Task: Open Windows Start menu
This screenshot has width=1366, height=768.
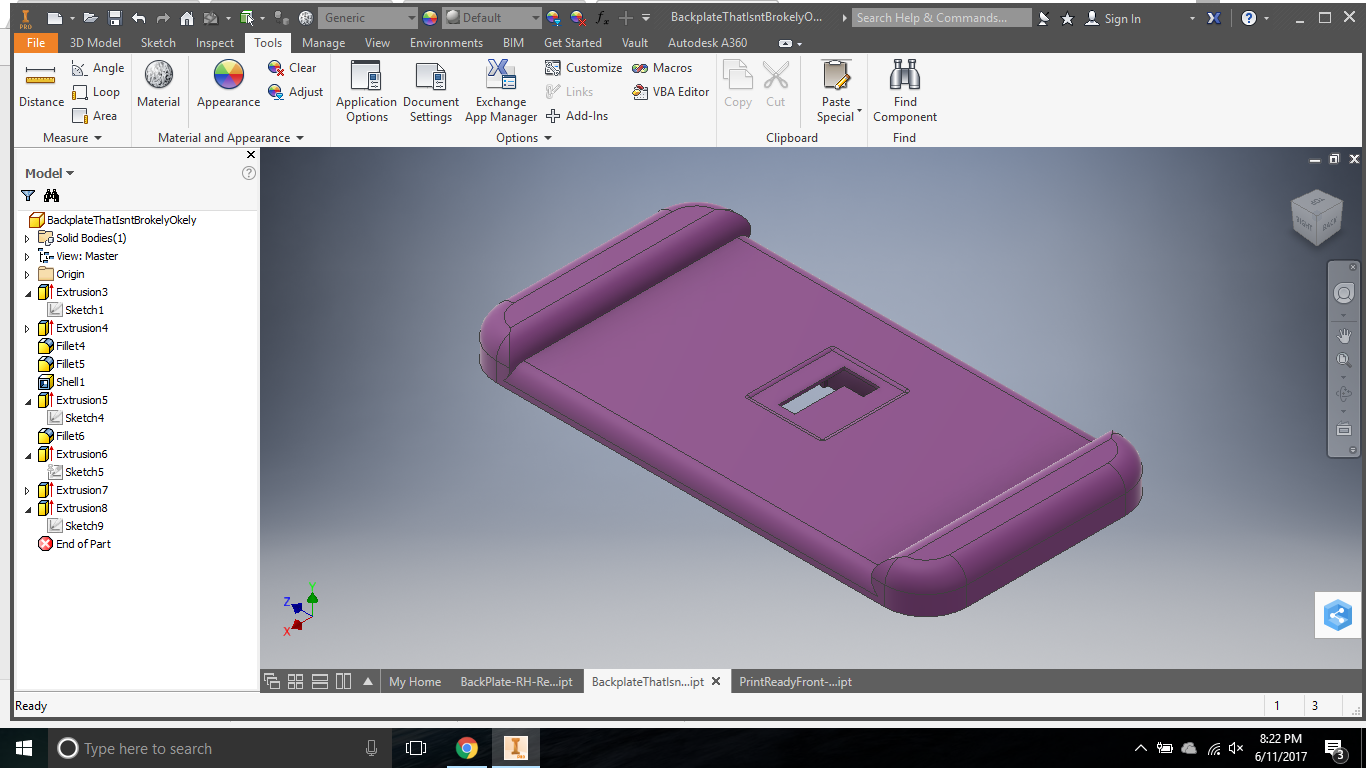Action: pos(23,748)
